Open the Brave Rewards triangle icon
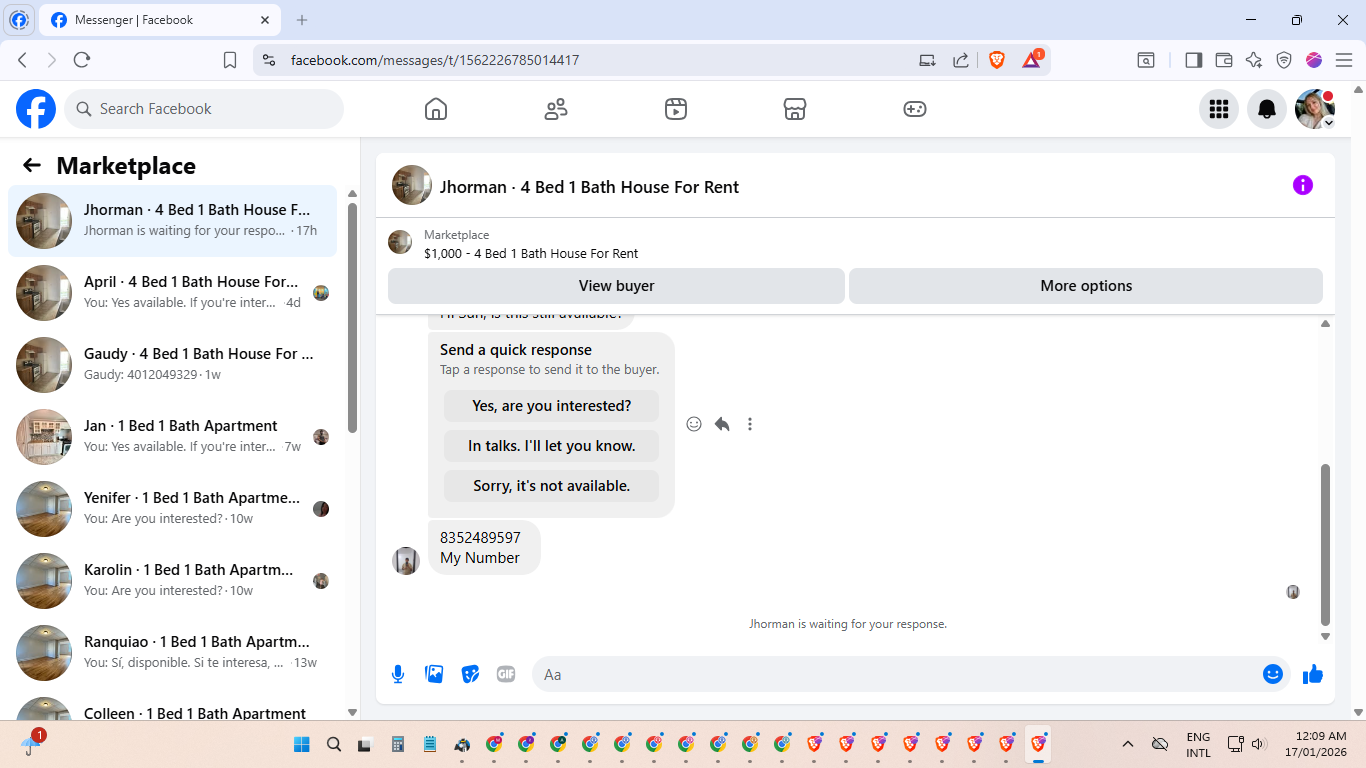This screenshot has width=1366, height=768. pos(1032,59)
